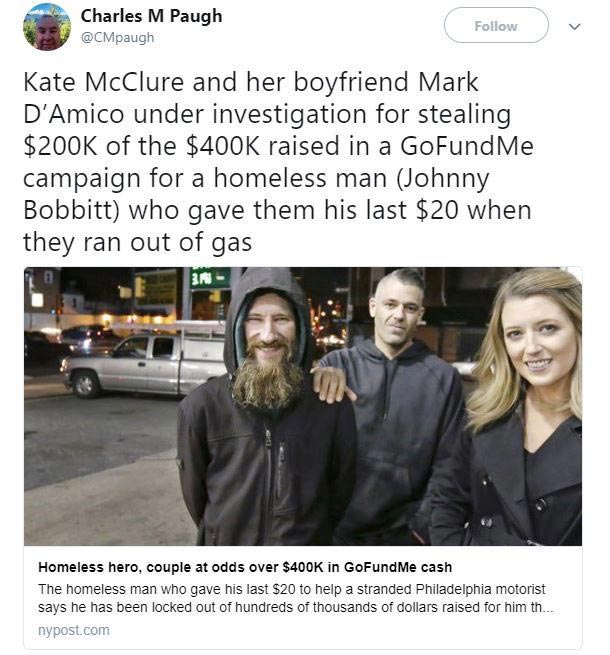Open the Charles M Paugh display name
610x655 pixels.
[x=151, y=16]
